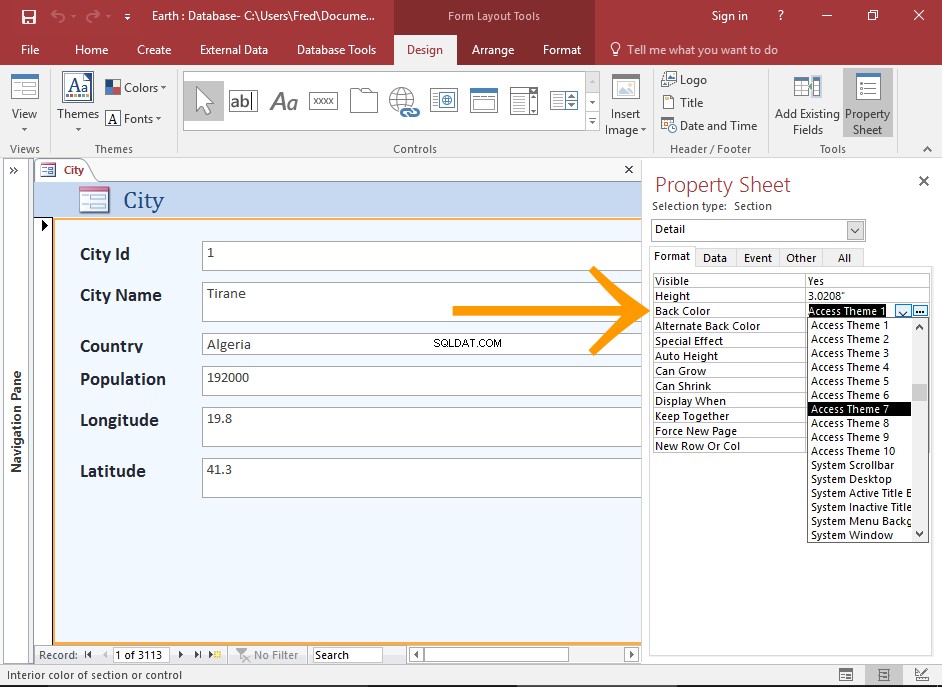942x687 pixels.
Task: Close the Property Sheet pane
Action: click(924, 181)
